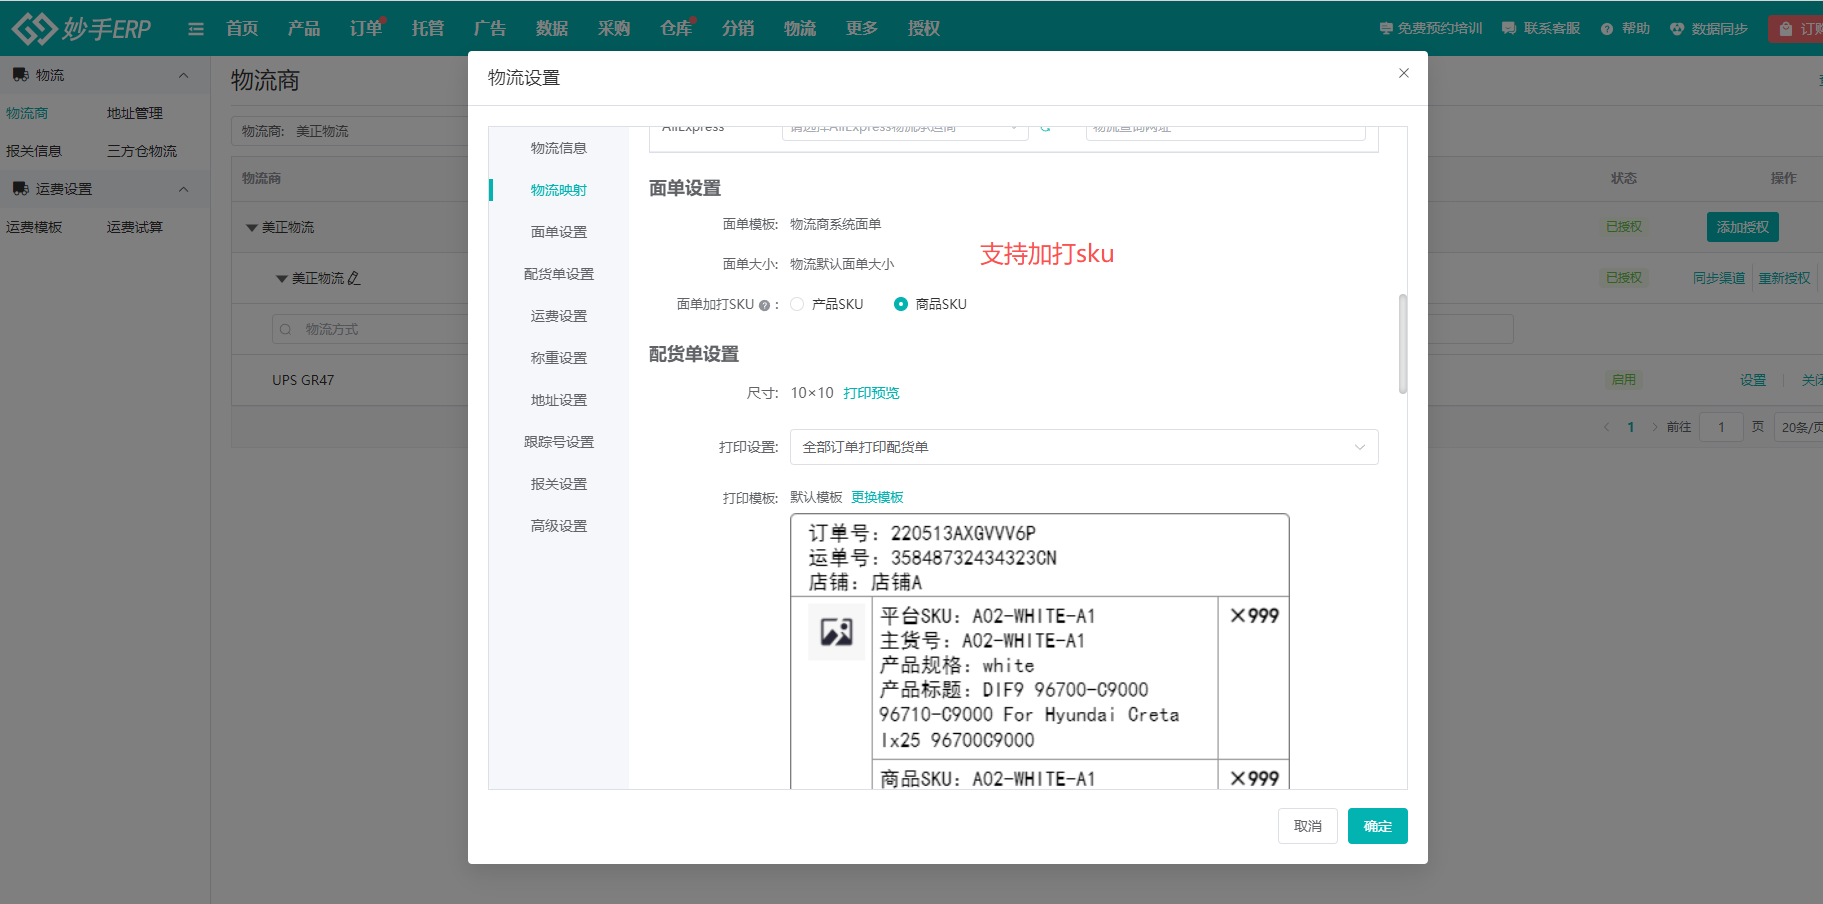Collapse the 美正物流 tree node
This screenshot has width=1823, height=904.
(281, 278)
